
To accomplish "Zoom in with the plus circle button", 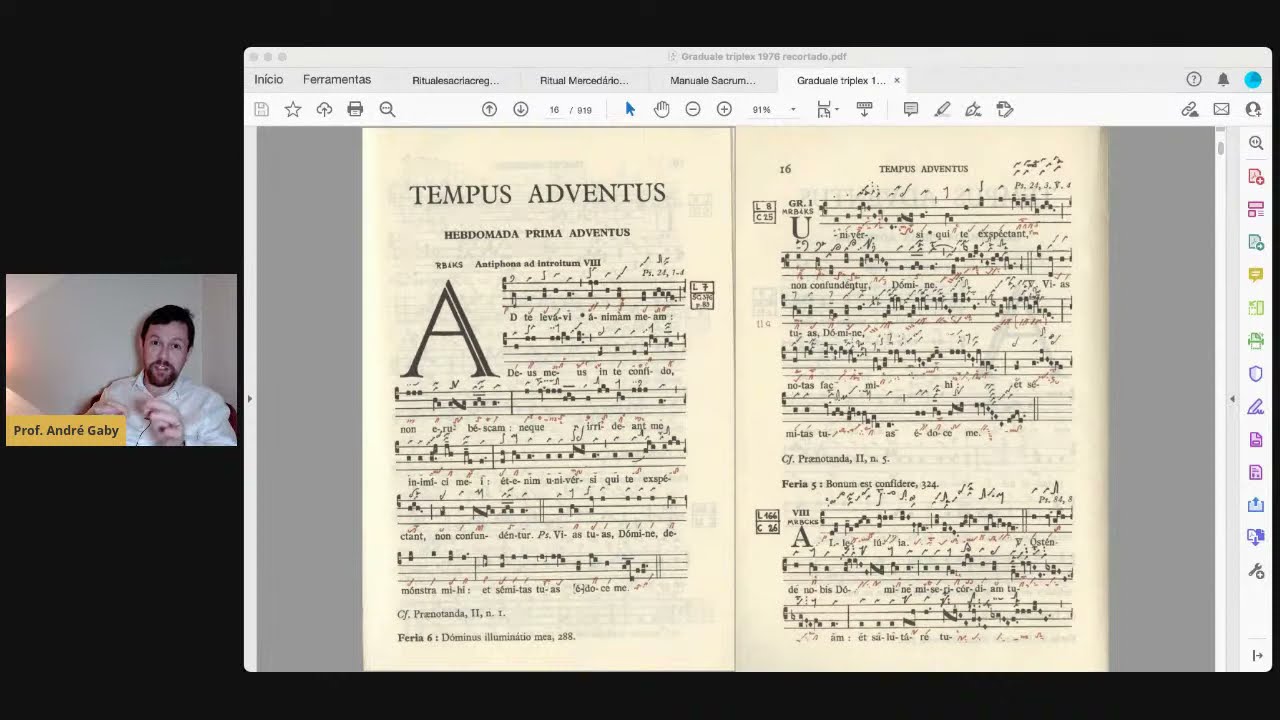I will click(x=724, y=109).
